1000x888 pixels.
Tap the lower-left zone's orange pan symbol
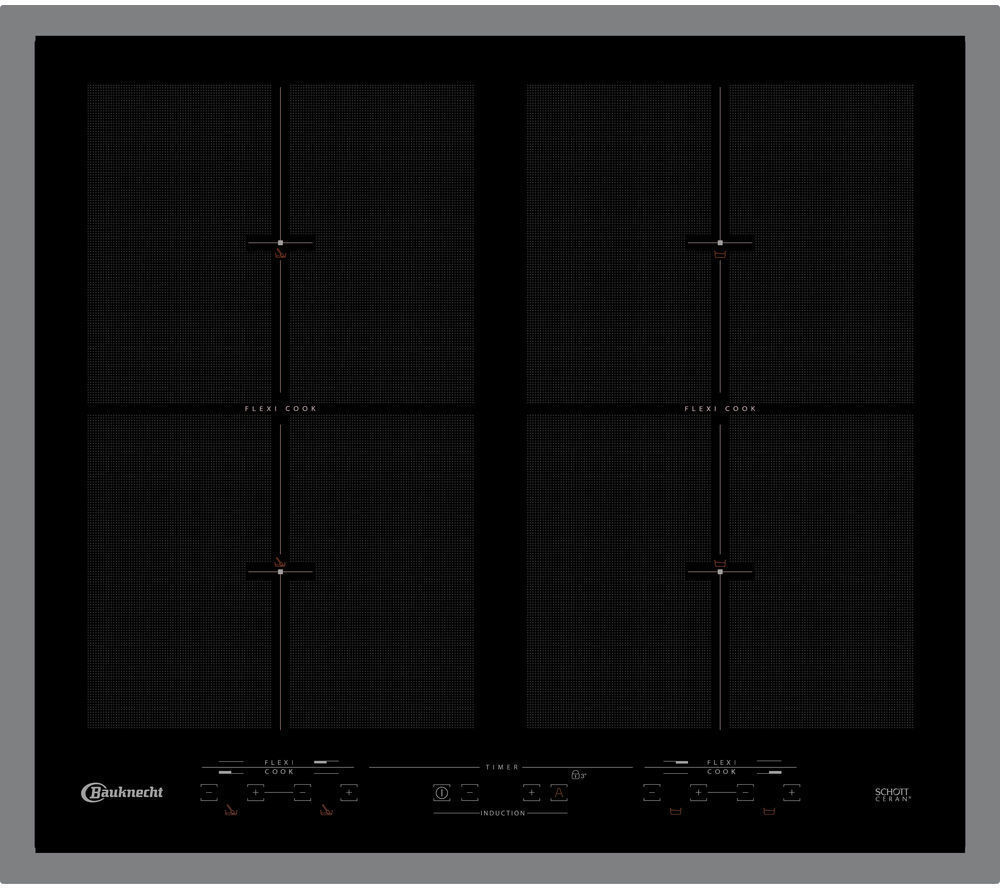[280, 562]
